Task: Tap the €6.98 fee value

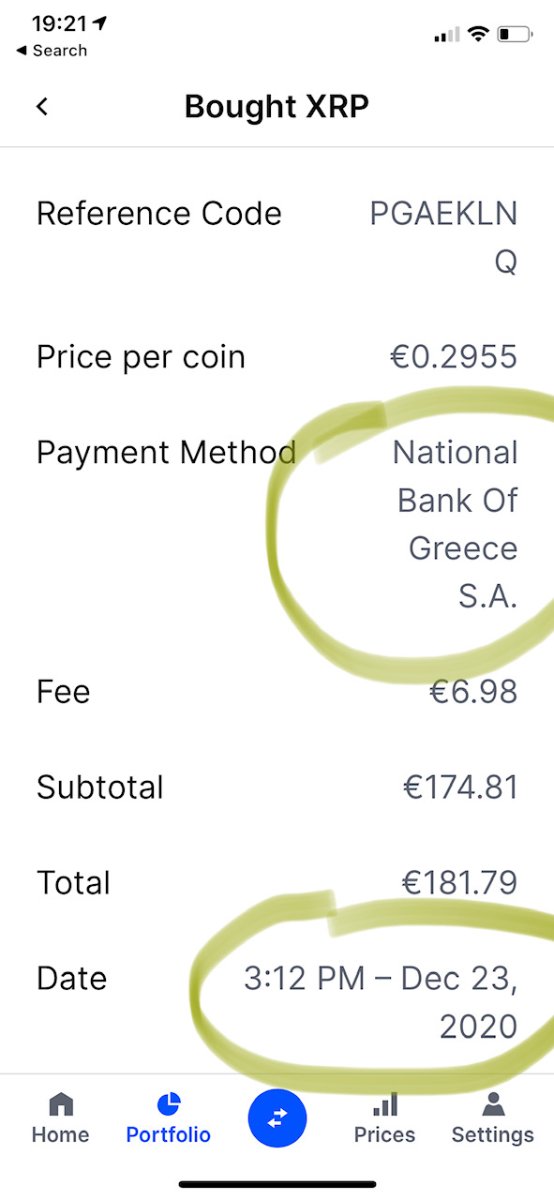Action: [x=473, y=691]
